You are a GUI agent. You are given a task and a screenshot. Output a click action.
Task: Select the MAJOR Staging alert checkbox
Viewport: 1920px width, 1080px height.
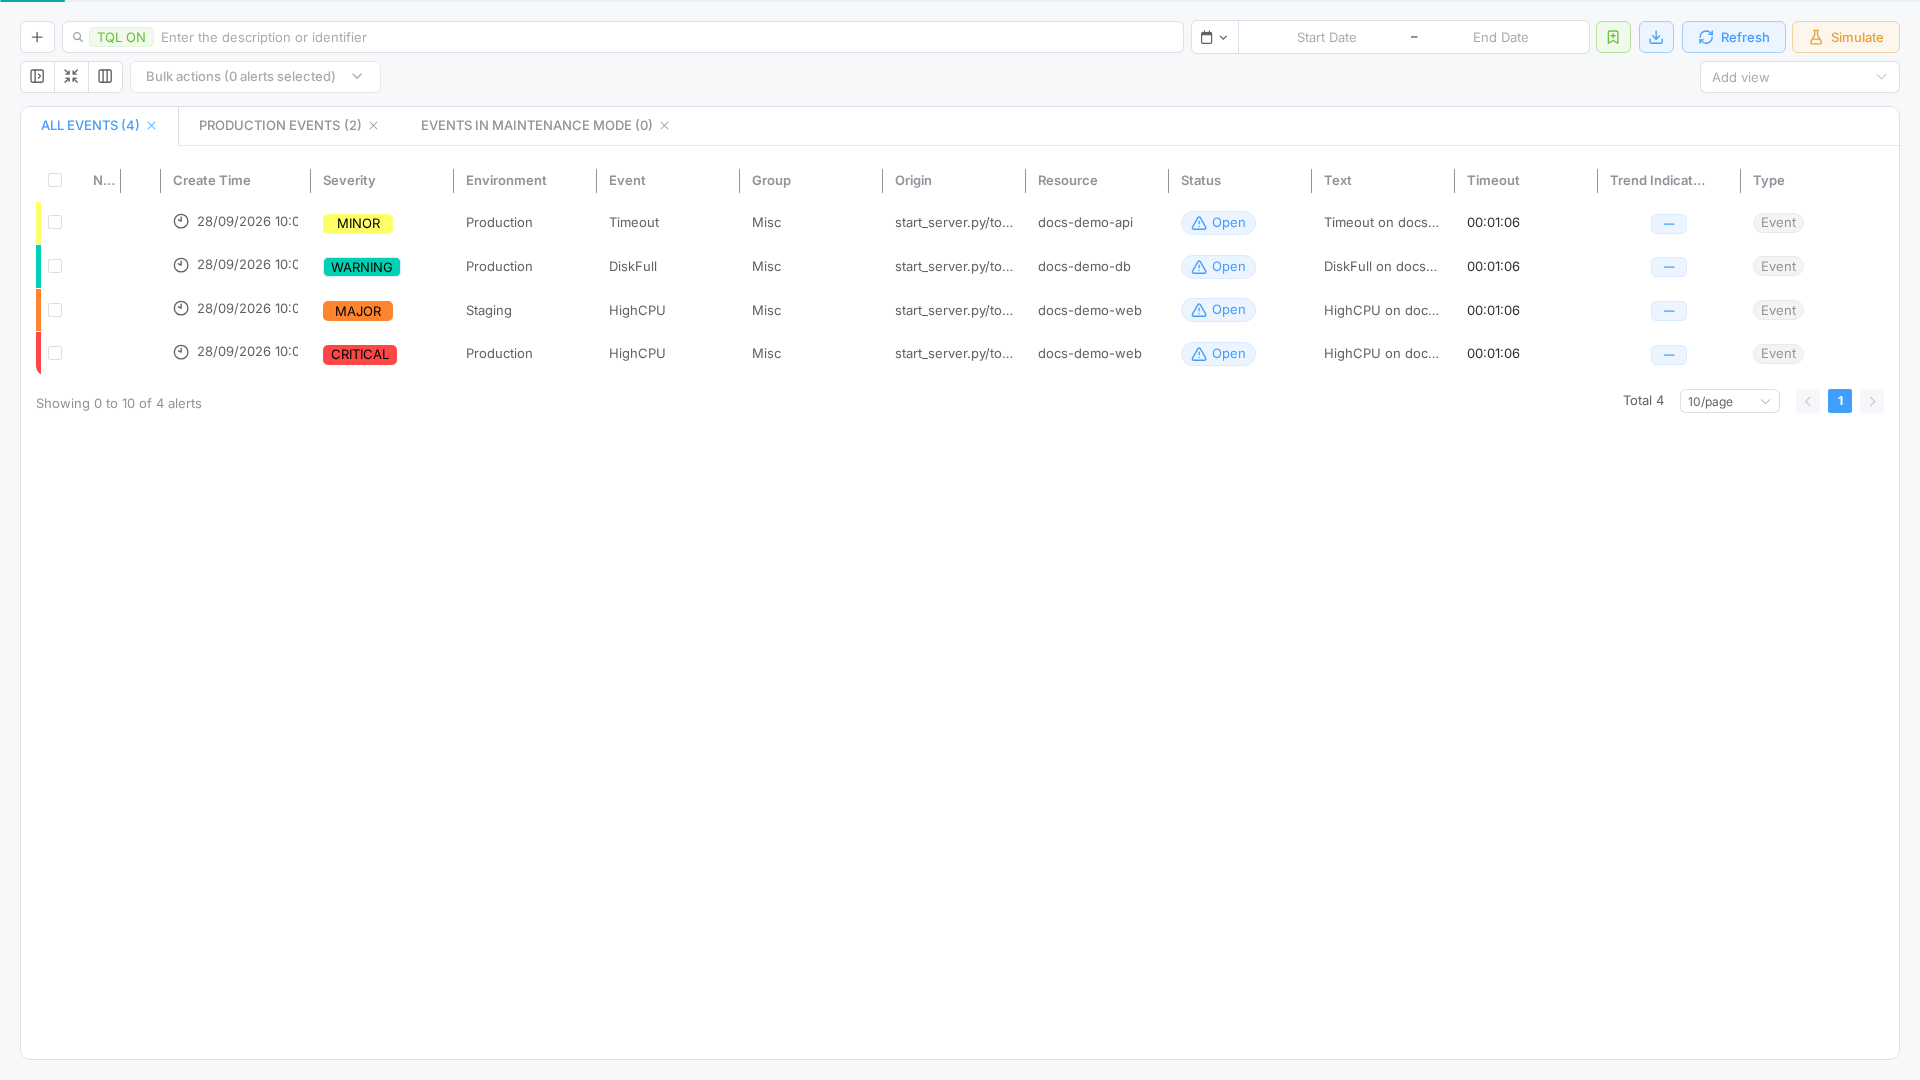(x=55, y=310)
